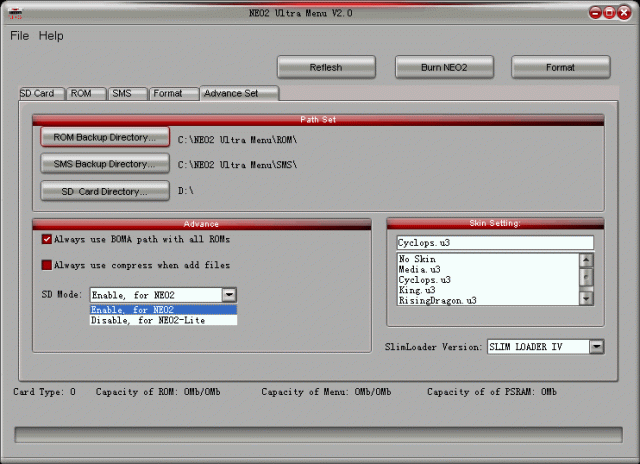Viewport: 640px width, 464px height.
Task: Switch to the Format tab
Action: tap(174, 93)
